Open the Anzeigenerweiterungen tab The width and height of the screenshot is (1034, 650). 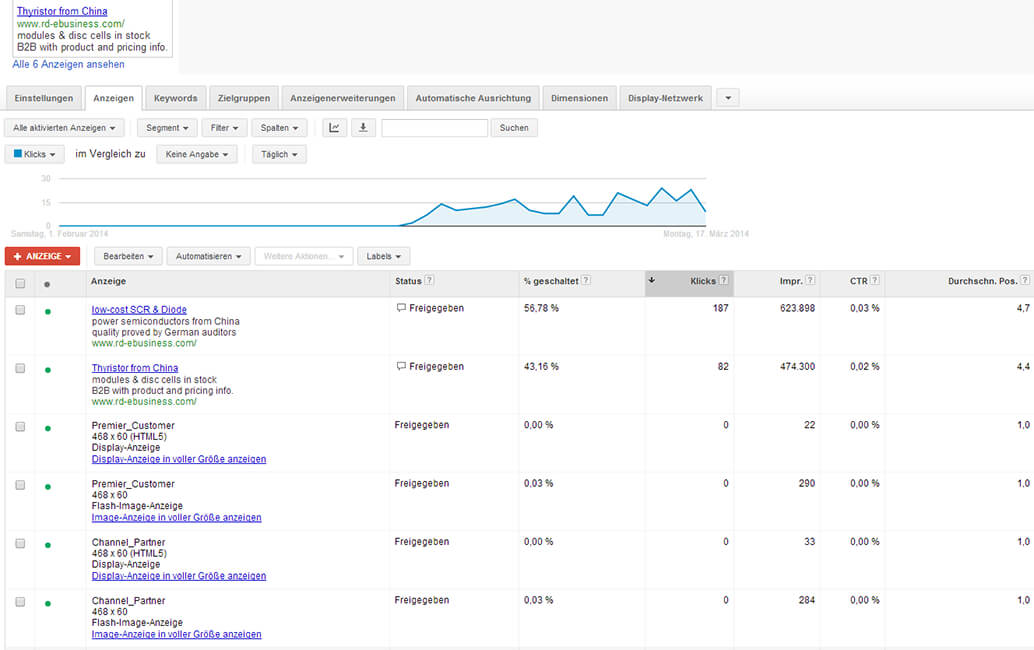click(x=343, y=98)
